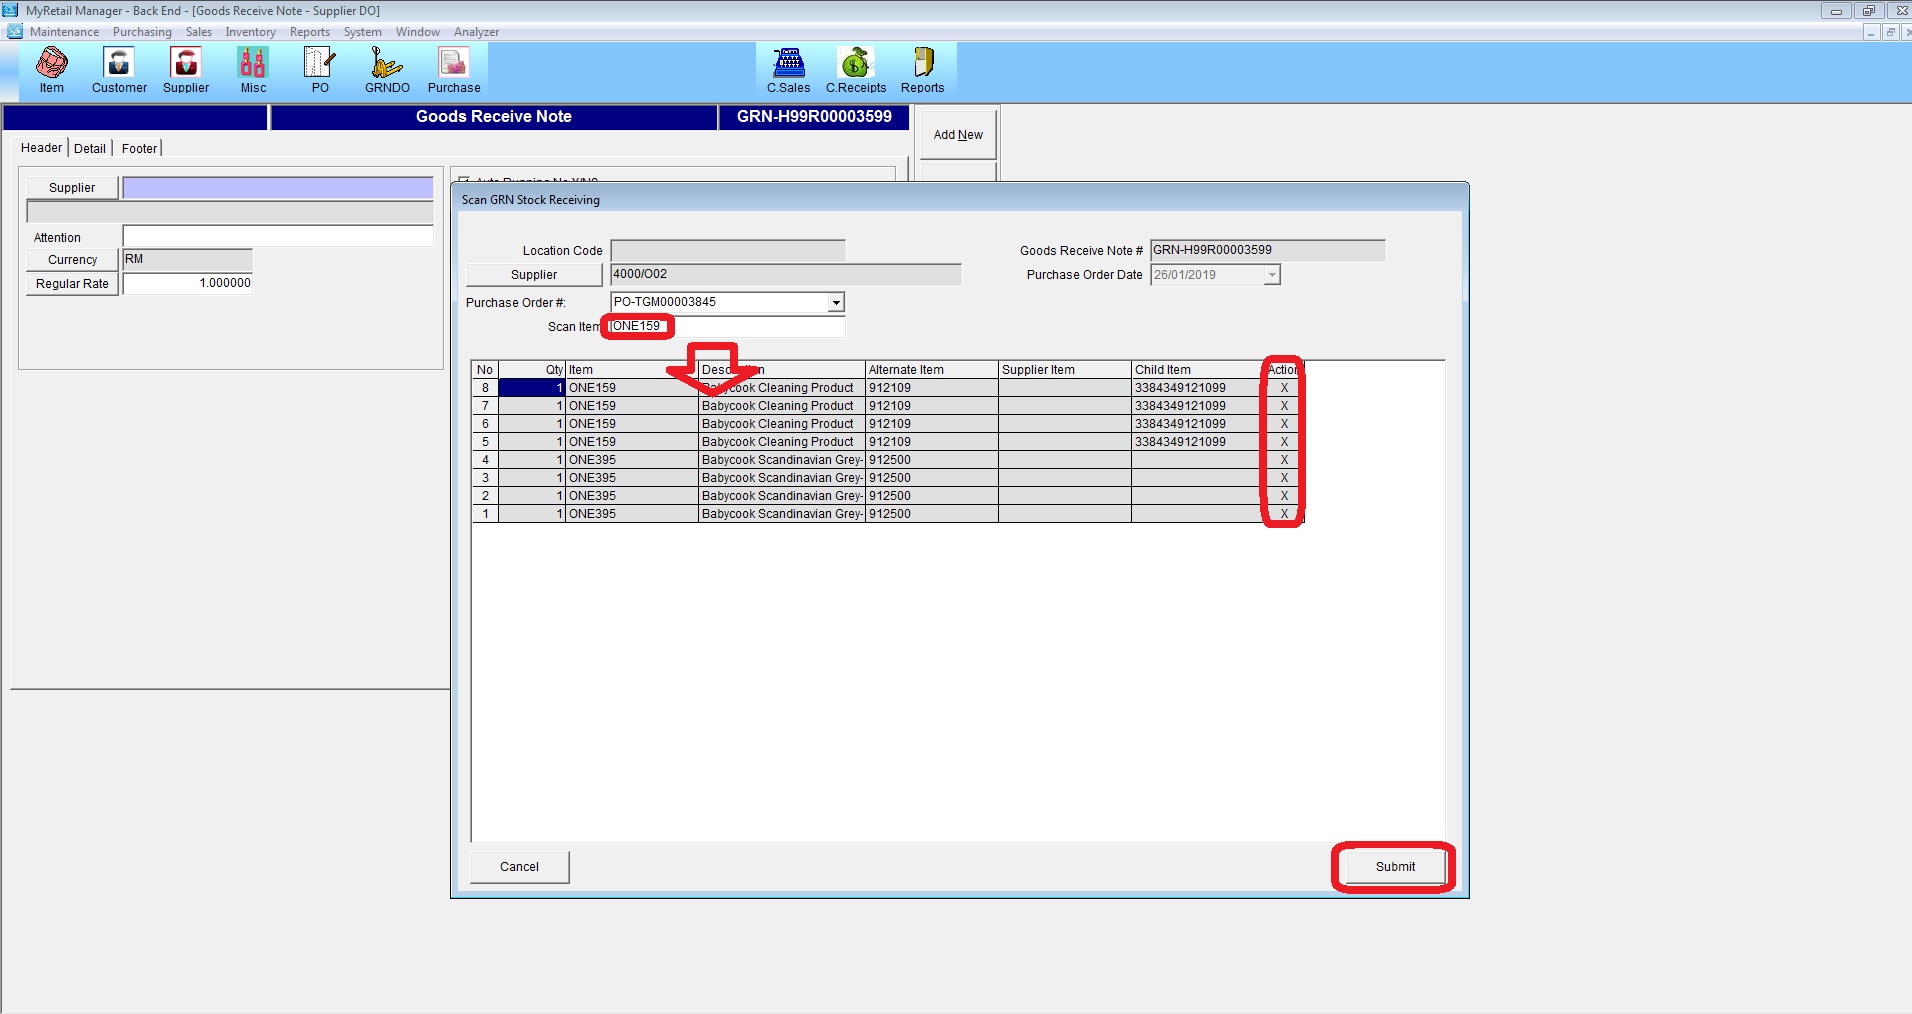1912x1014 pixels.
Task: Switch to the Footer tab
Action: point(139,148)
